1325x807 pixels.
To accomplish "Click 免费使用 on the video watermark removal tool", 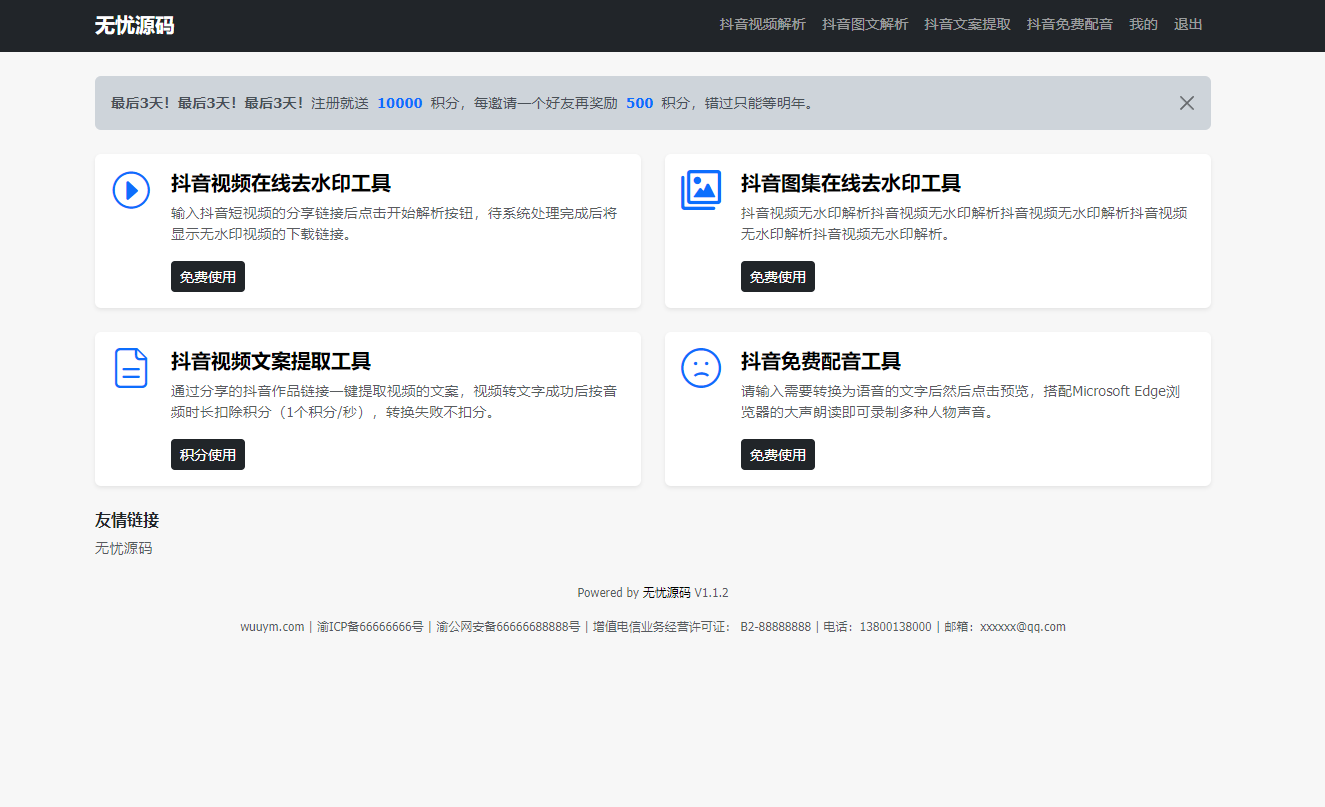I will click(208, 276).
